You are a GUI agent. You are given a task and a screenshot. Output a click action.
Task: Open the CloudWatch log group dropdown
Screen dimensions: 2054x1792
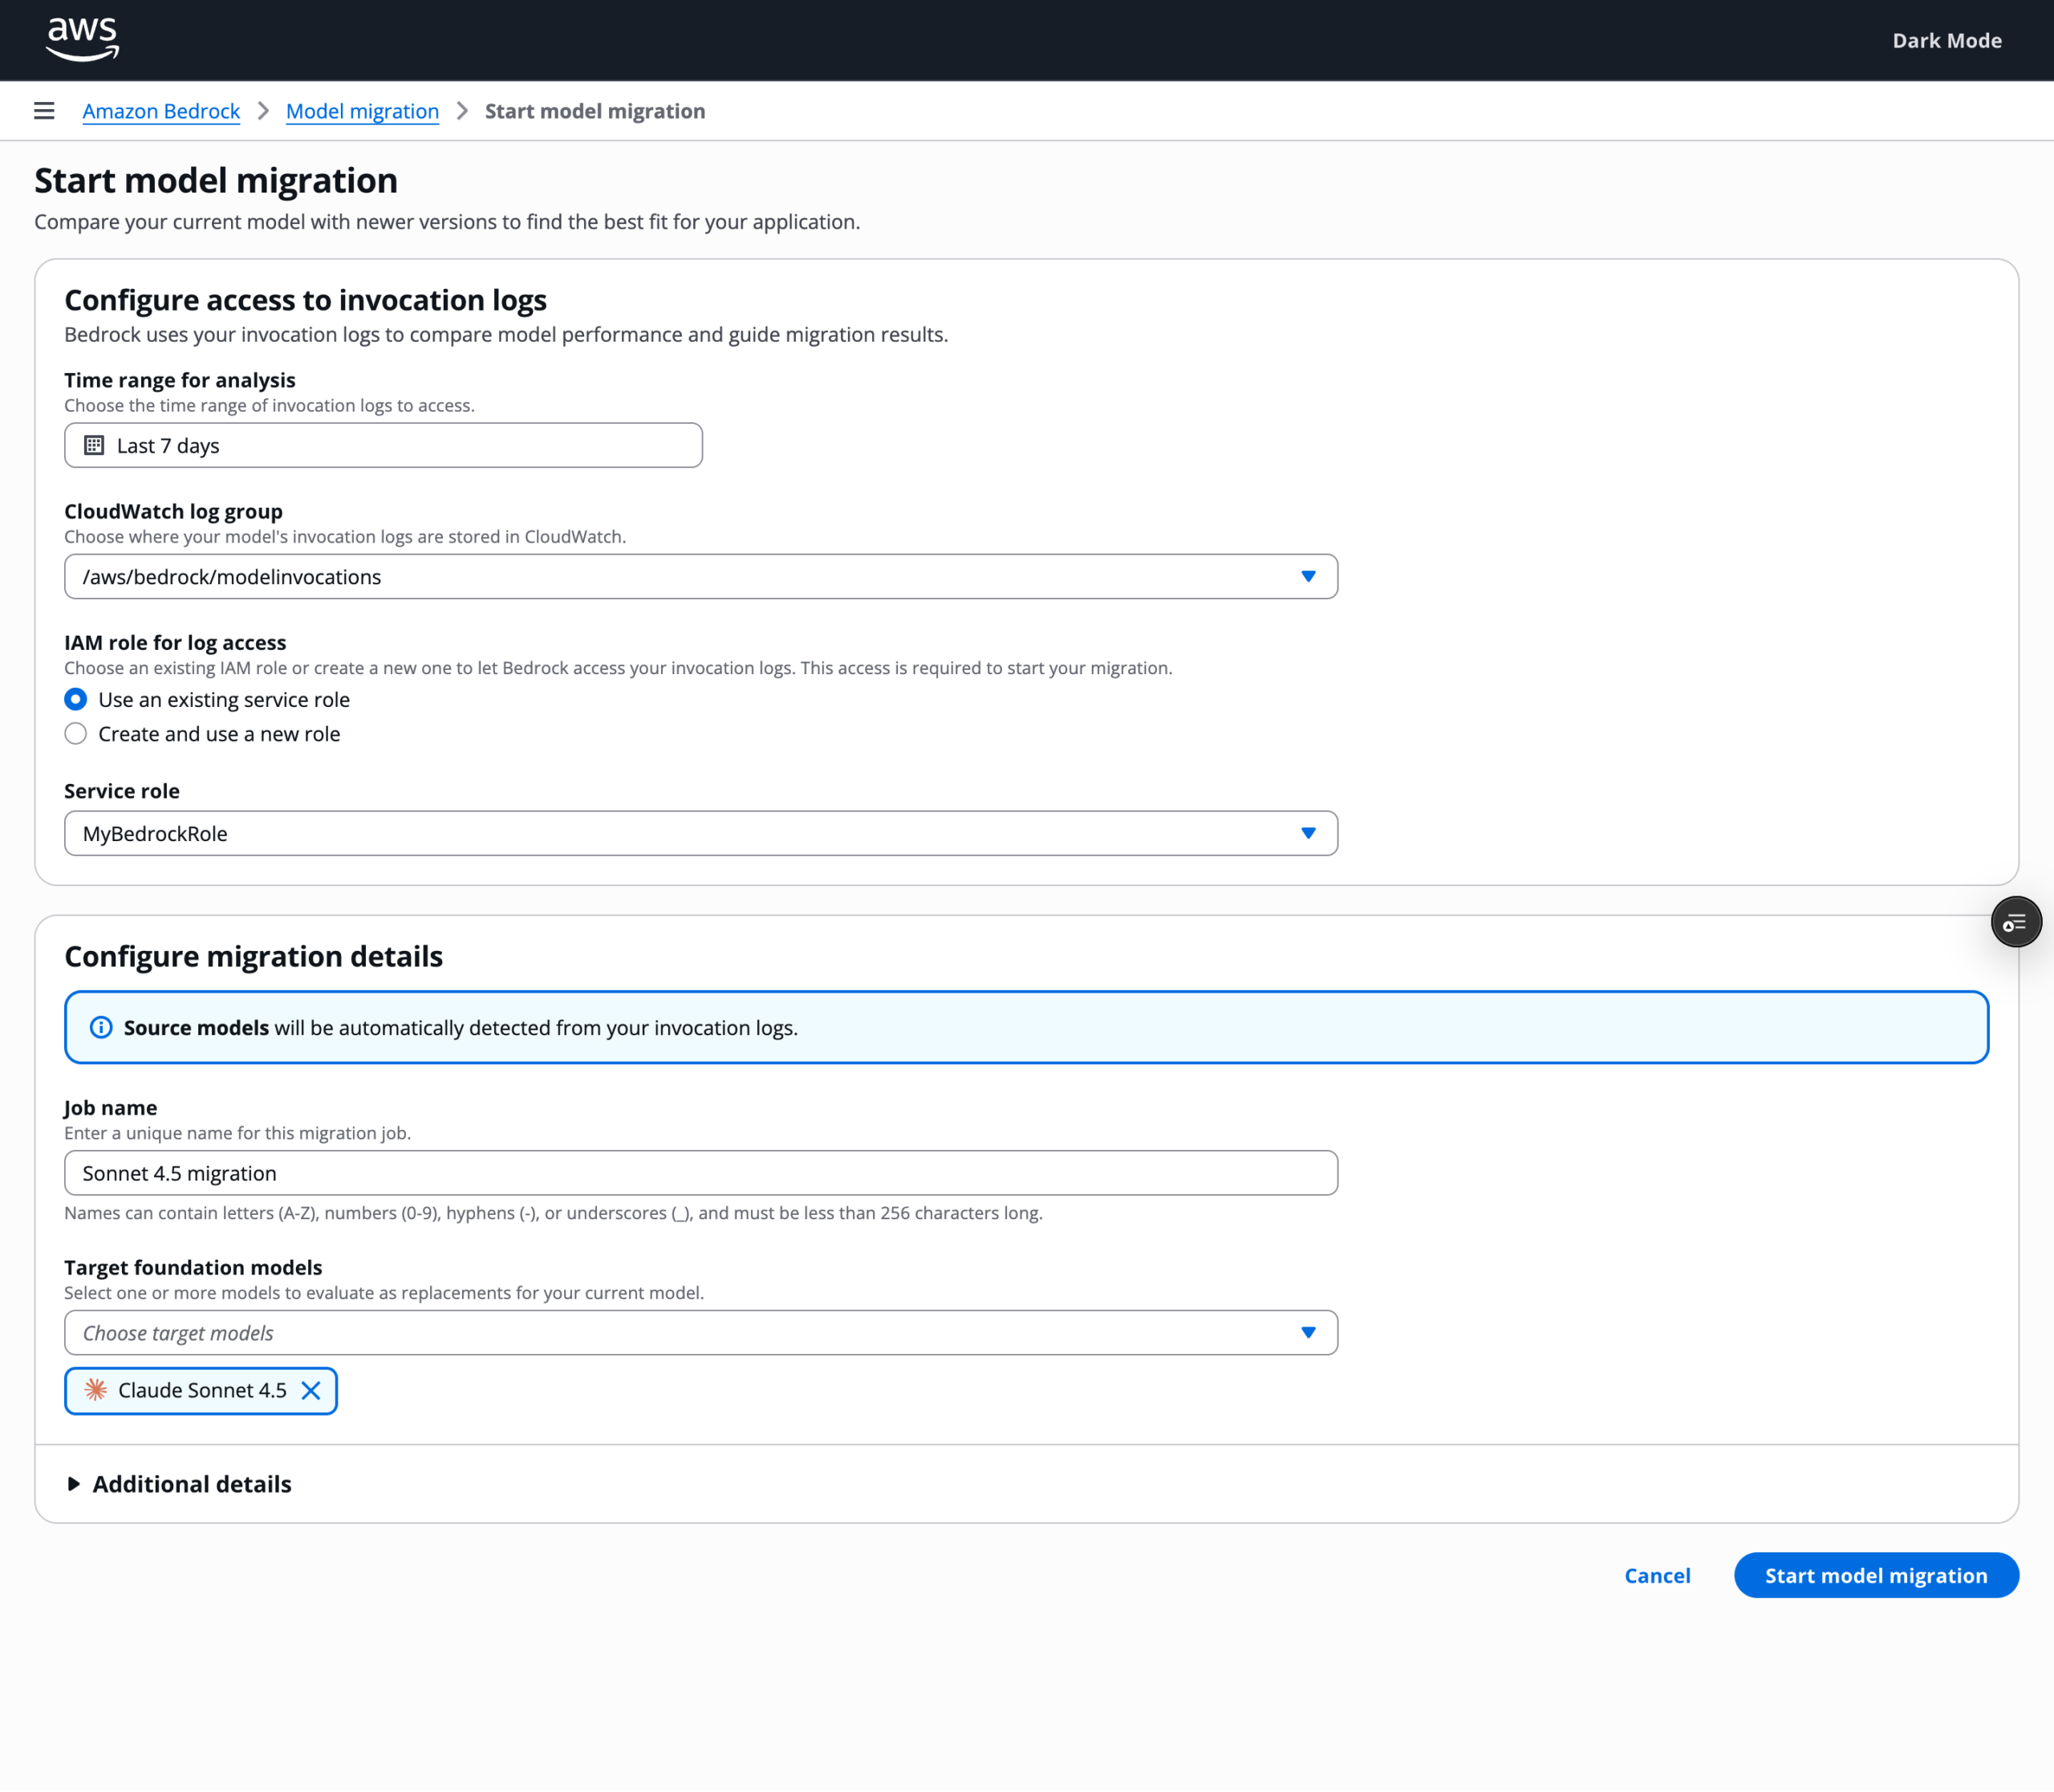click(701, 577)
